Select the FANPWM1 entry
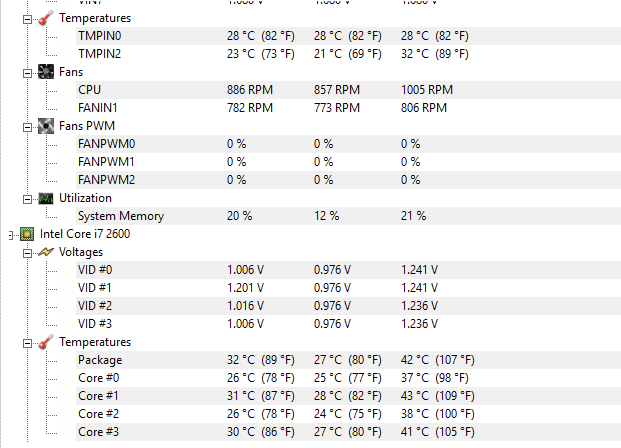The image size is (621, 448). 106,162
